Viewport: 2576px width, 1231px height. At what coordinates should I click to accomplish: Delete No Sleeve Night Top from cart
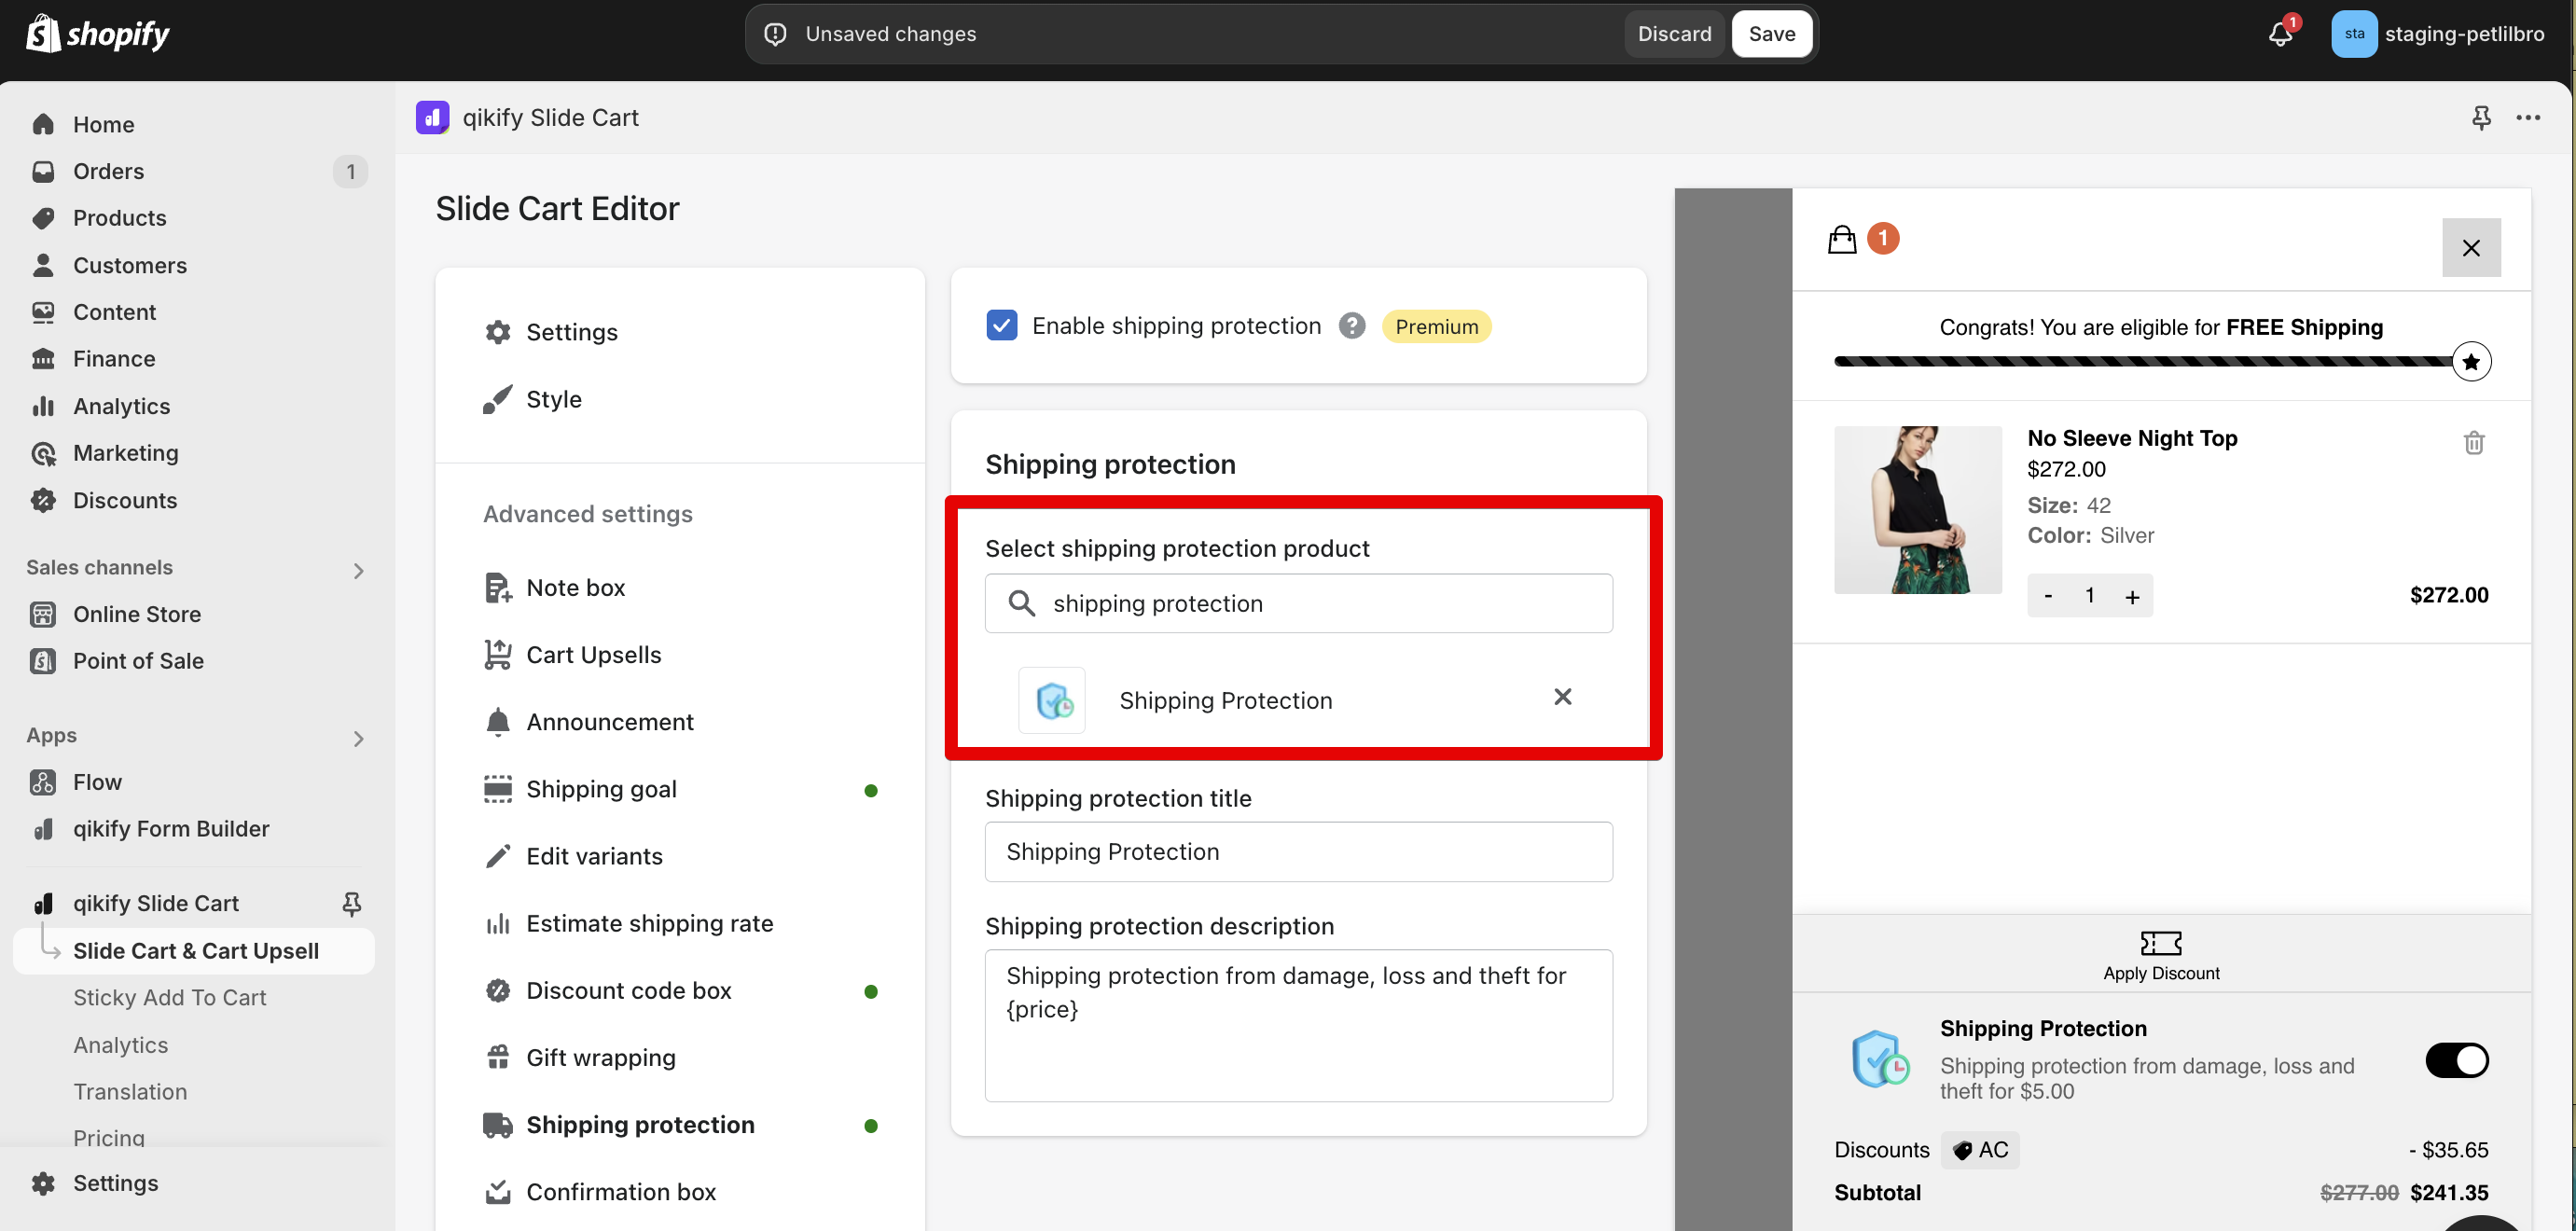click(x=2474, y=442)
